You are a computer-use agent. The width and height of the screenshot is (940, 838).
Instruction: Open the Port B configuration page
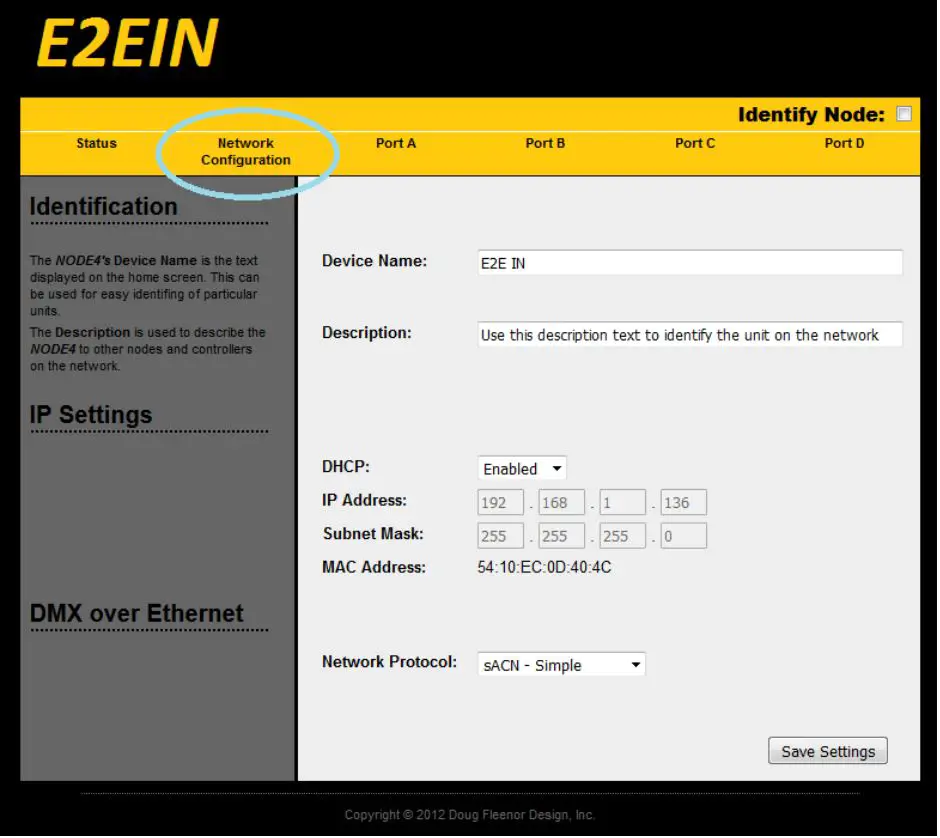point(545,143)
